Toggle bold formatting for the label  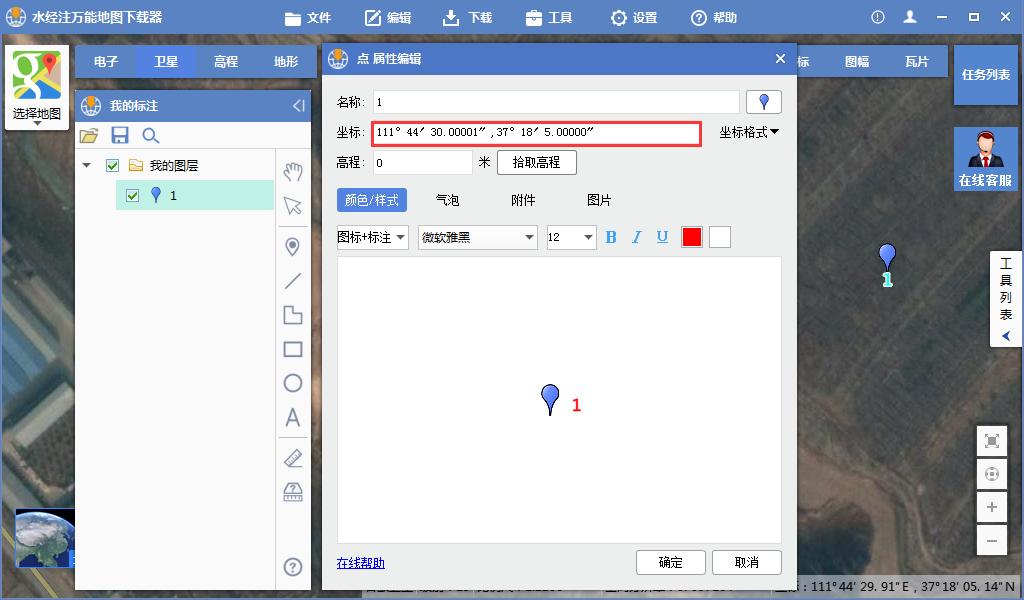pos(611,237)
